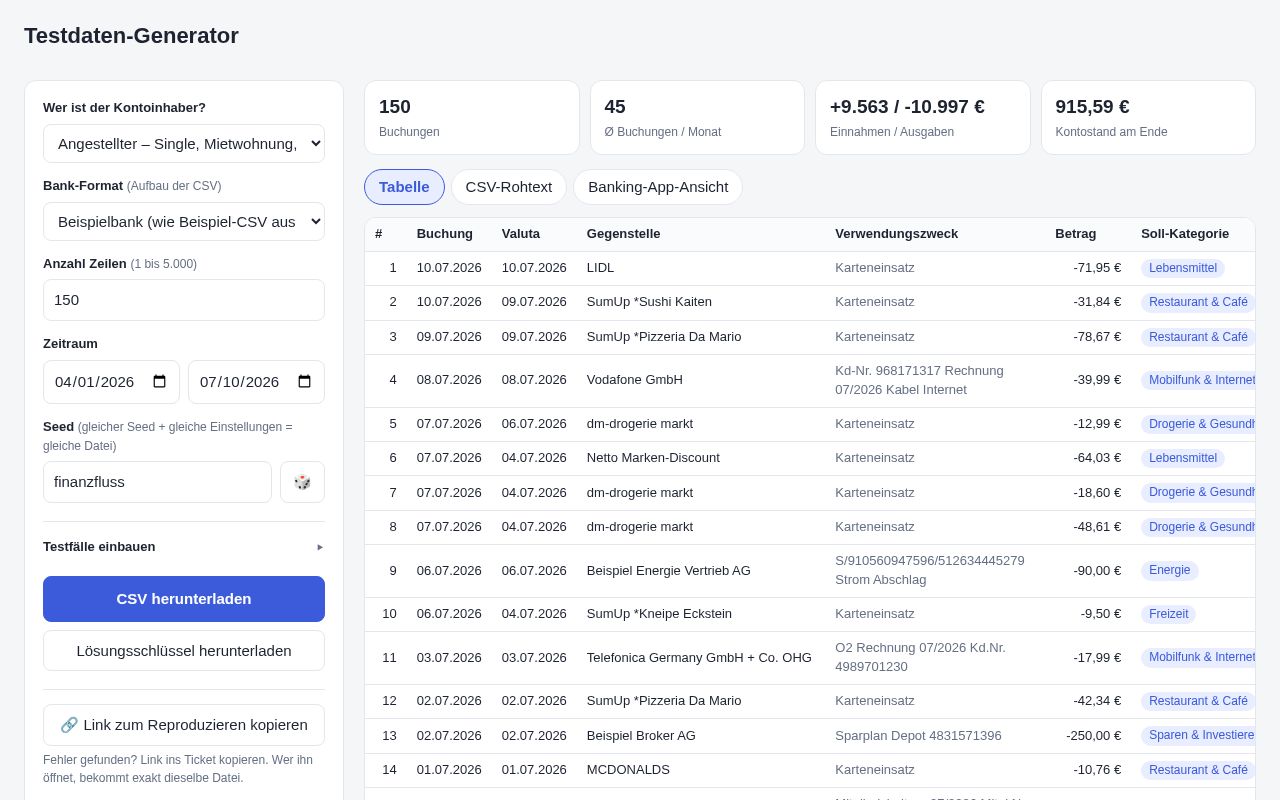1280x800 pixels.
Task: Click the 'Freizeit' category tag
Action: click(x=1169, y=614)
